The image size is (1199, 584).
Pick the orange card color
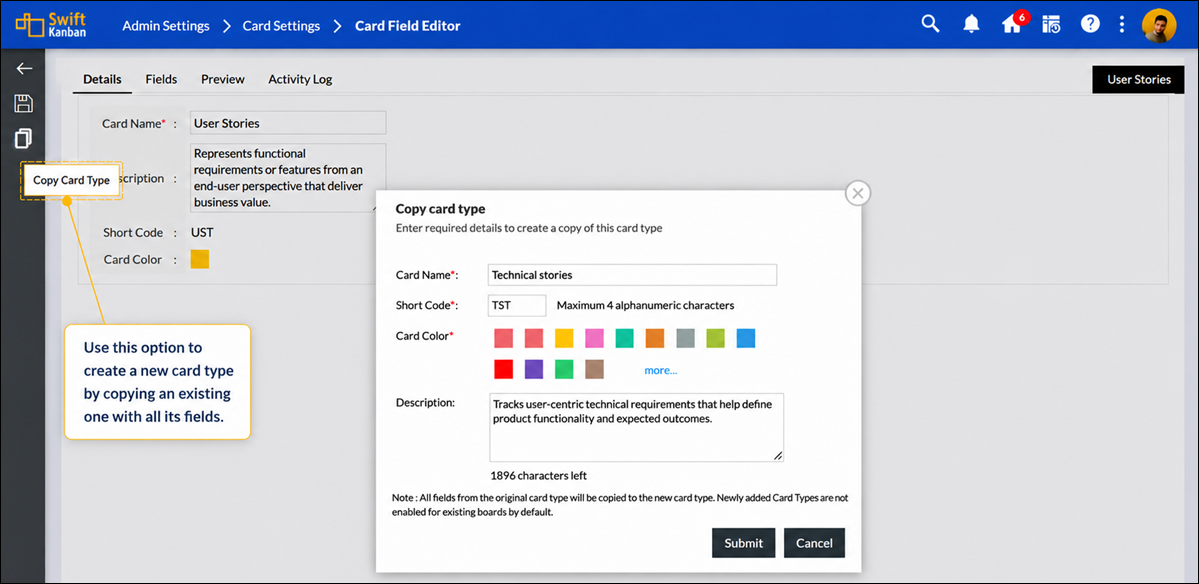[655, 338]
